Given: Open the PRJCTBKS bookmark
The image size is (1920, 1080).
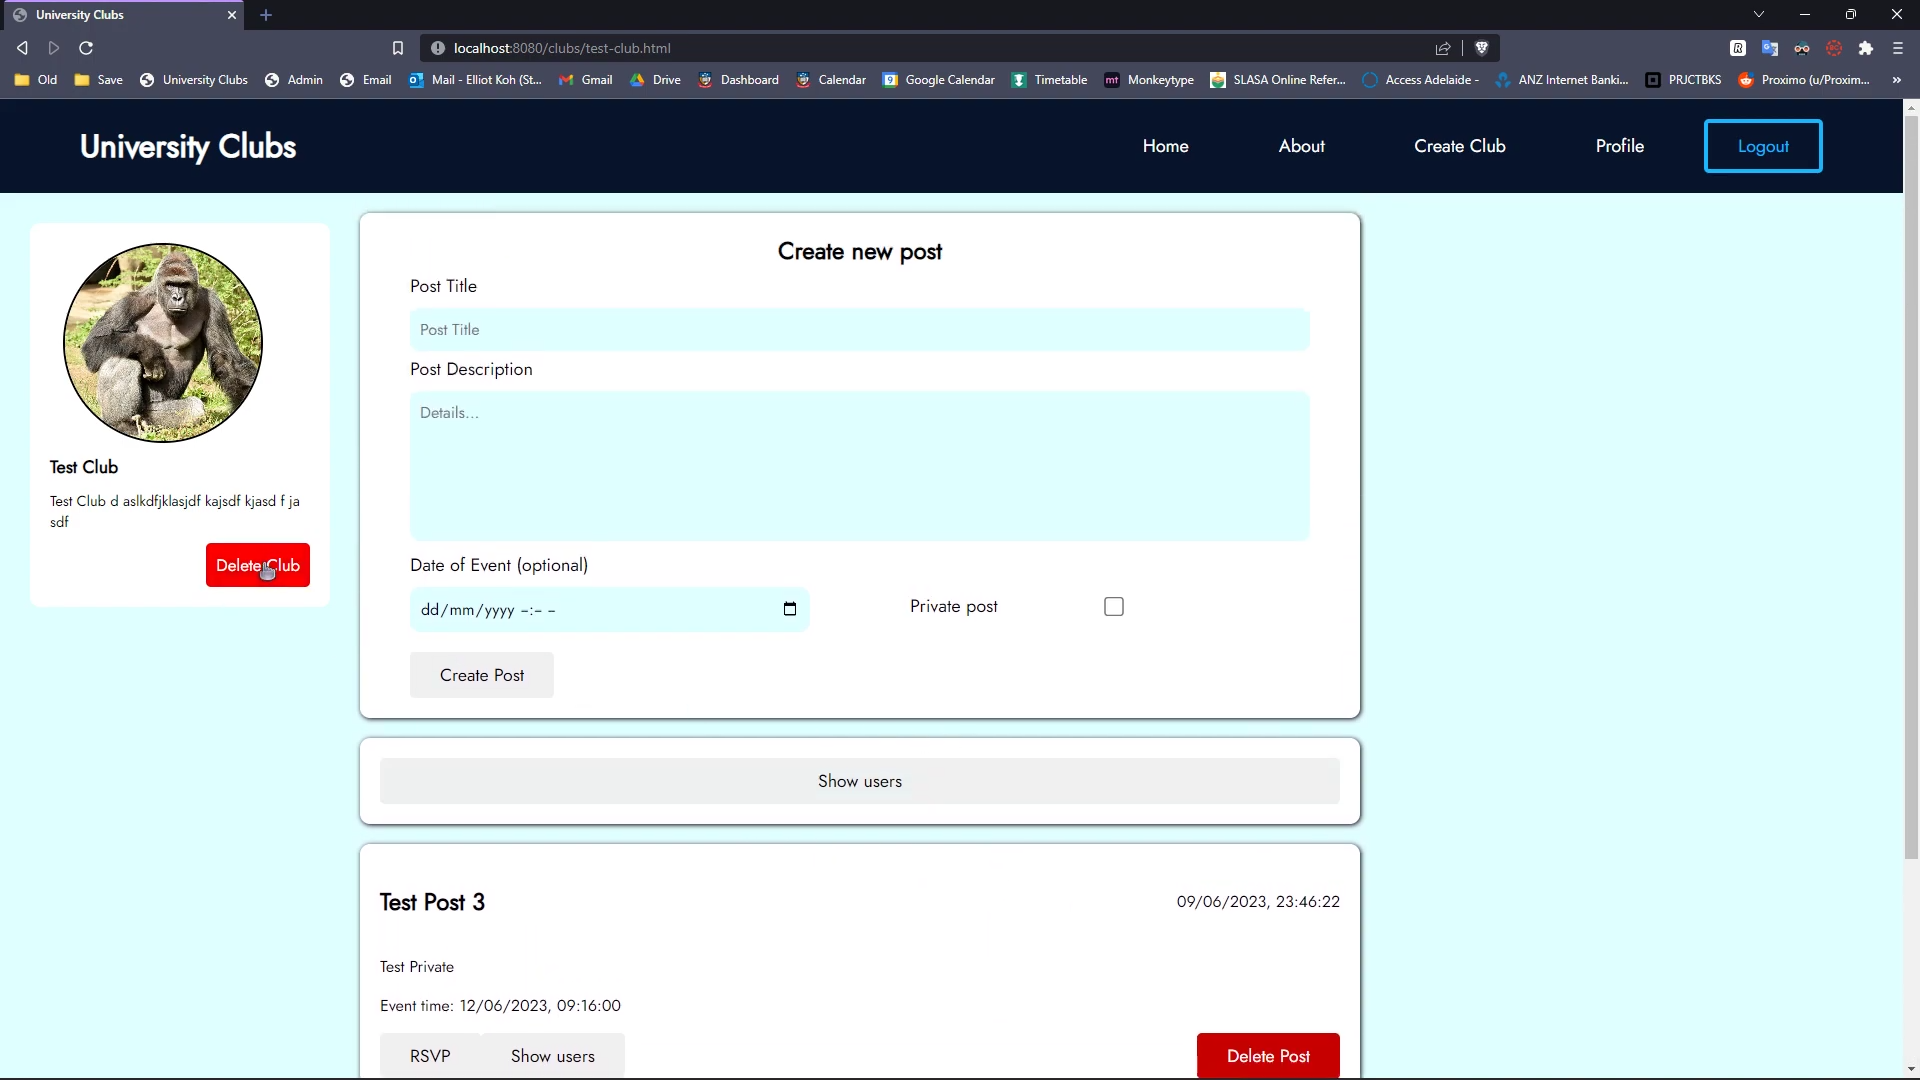Looking at the screenshot, I should (x=1683, y=80).
